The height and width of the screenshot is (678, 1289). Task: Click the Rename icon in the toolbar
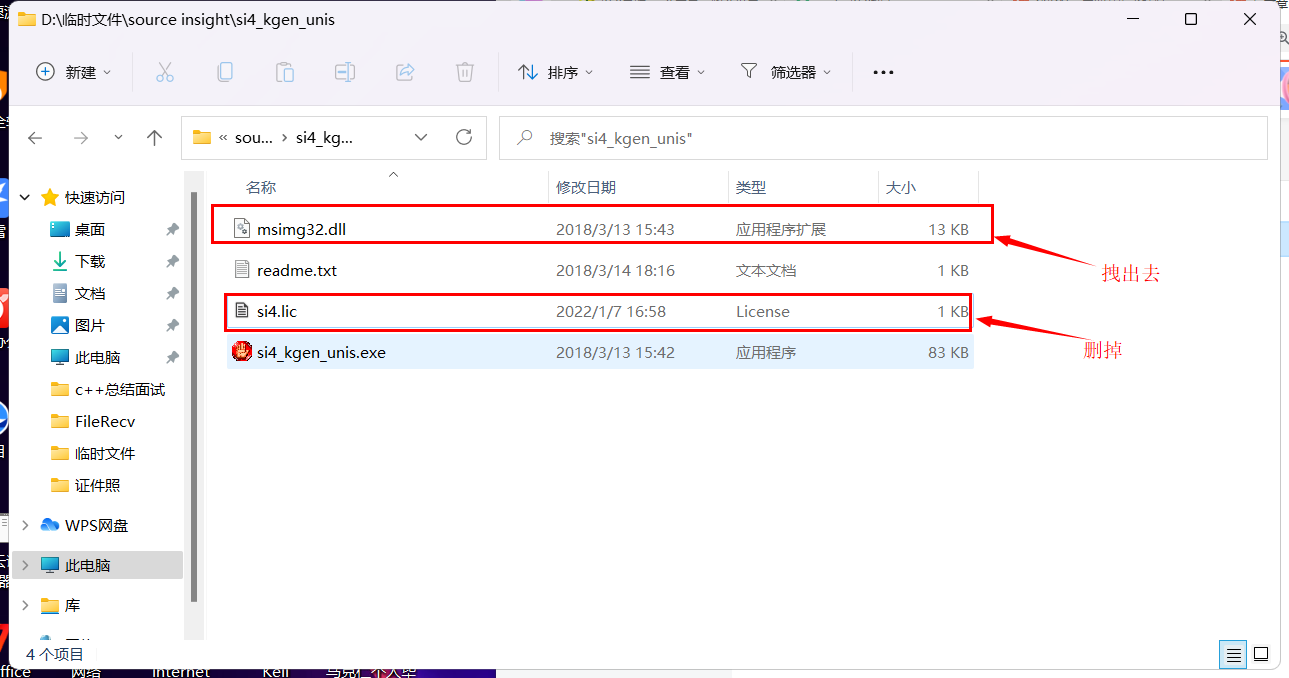(344, 71)
